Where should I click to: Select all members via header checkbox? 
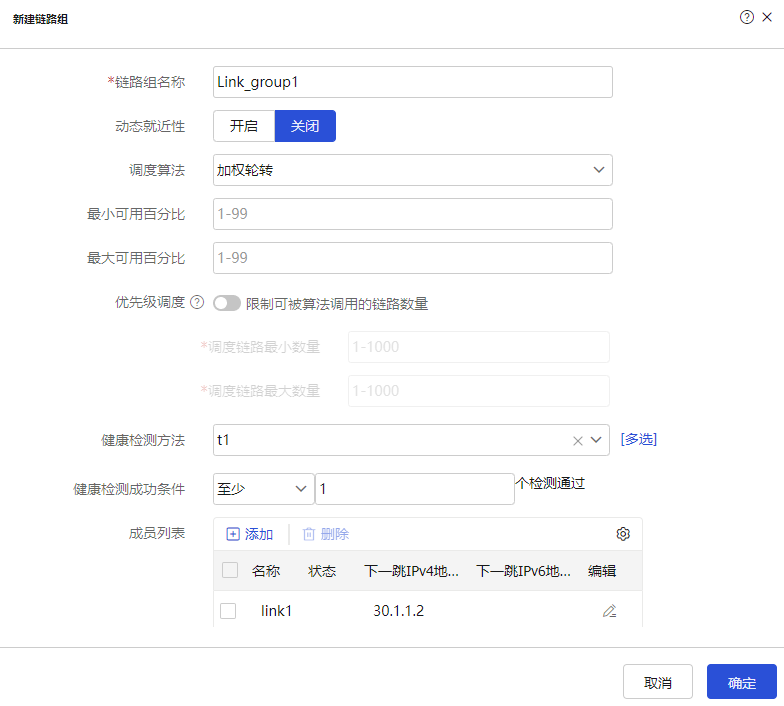tap(230, 570)
